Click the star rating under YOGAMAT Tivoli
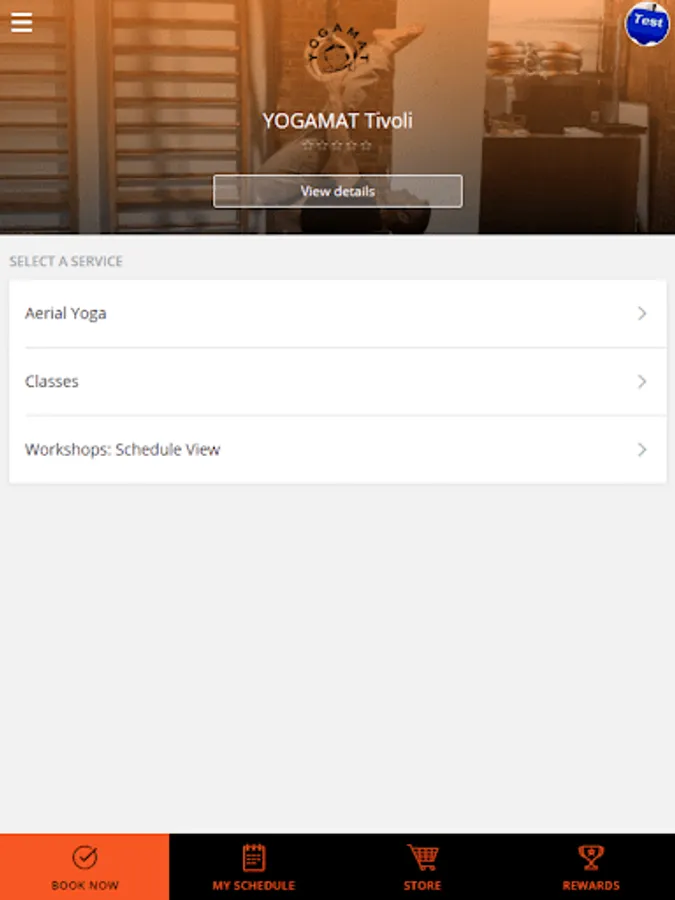This screenshot has width=675, height=900. point(338,146)
